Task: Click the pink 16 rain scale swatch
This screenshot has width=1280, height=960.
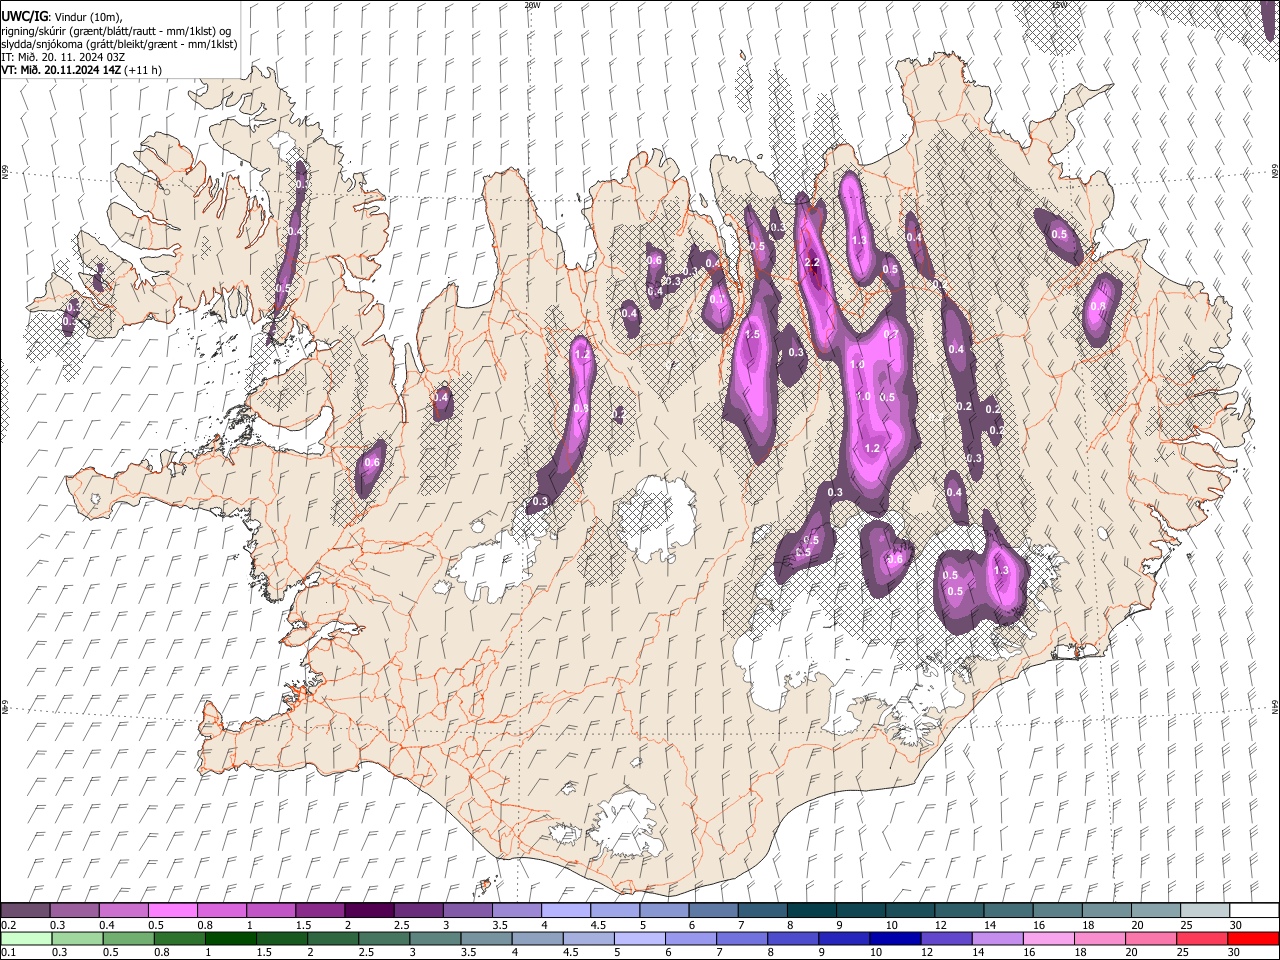Action: (x=1049, y=939)
